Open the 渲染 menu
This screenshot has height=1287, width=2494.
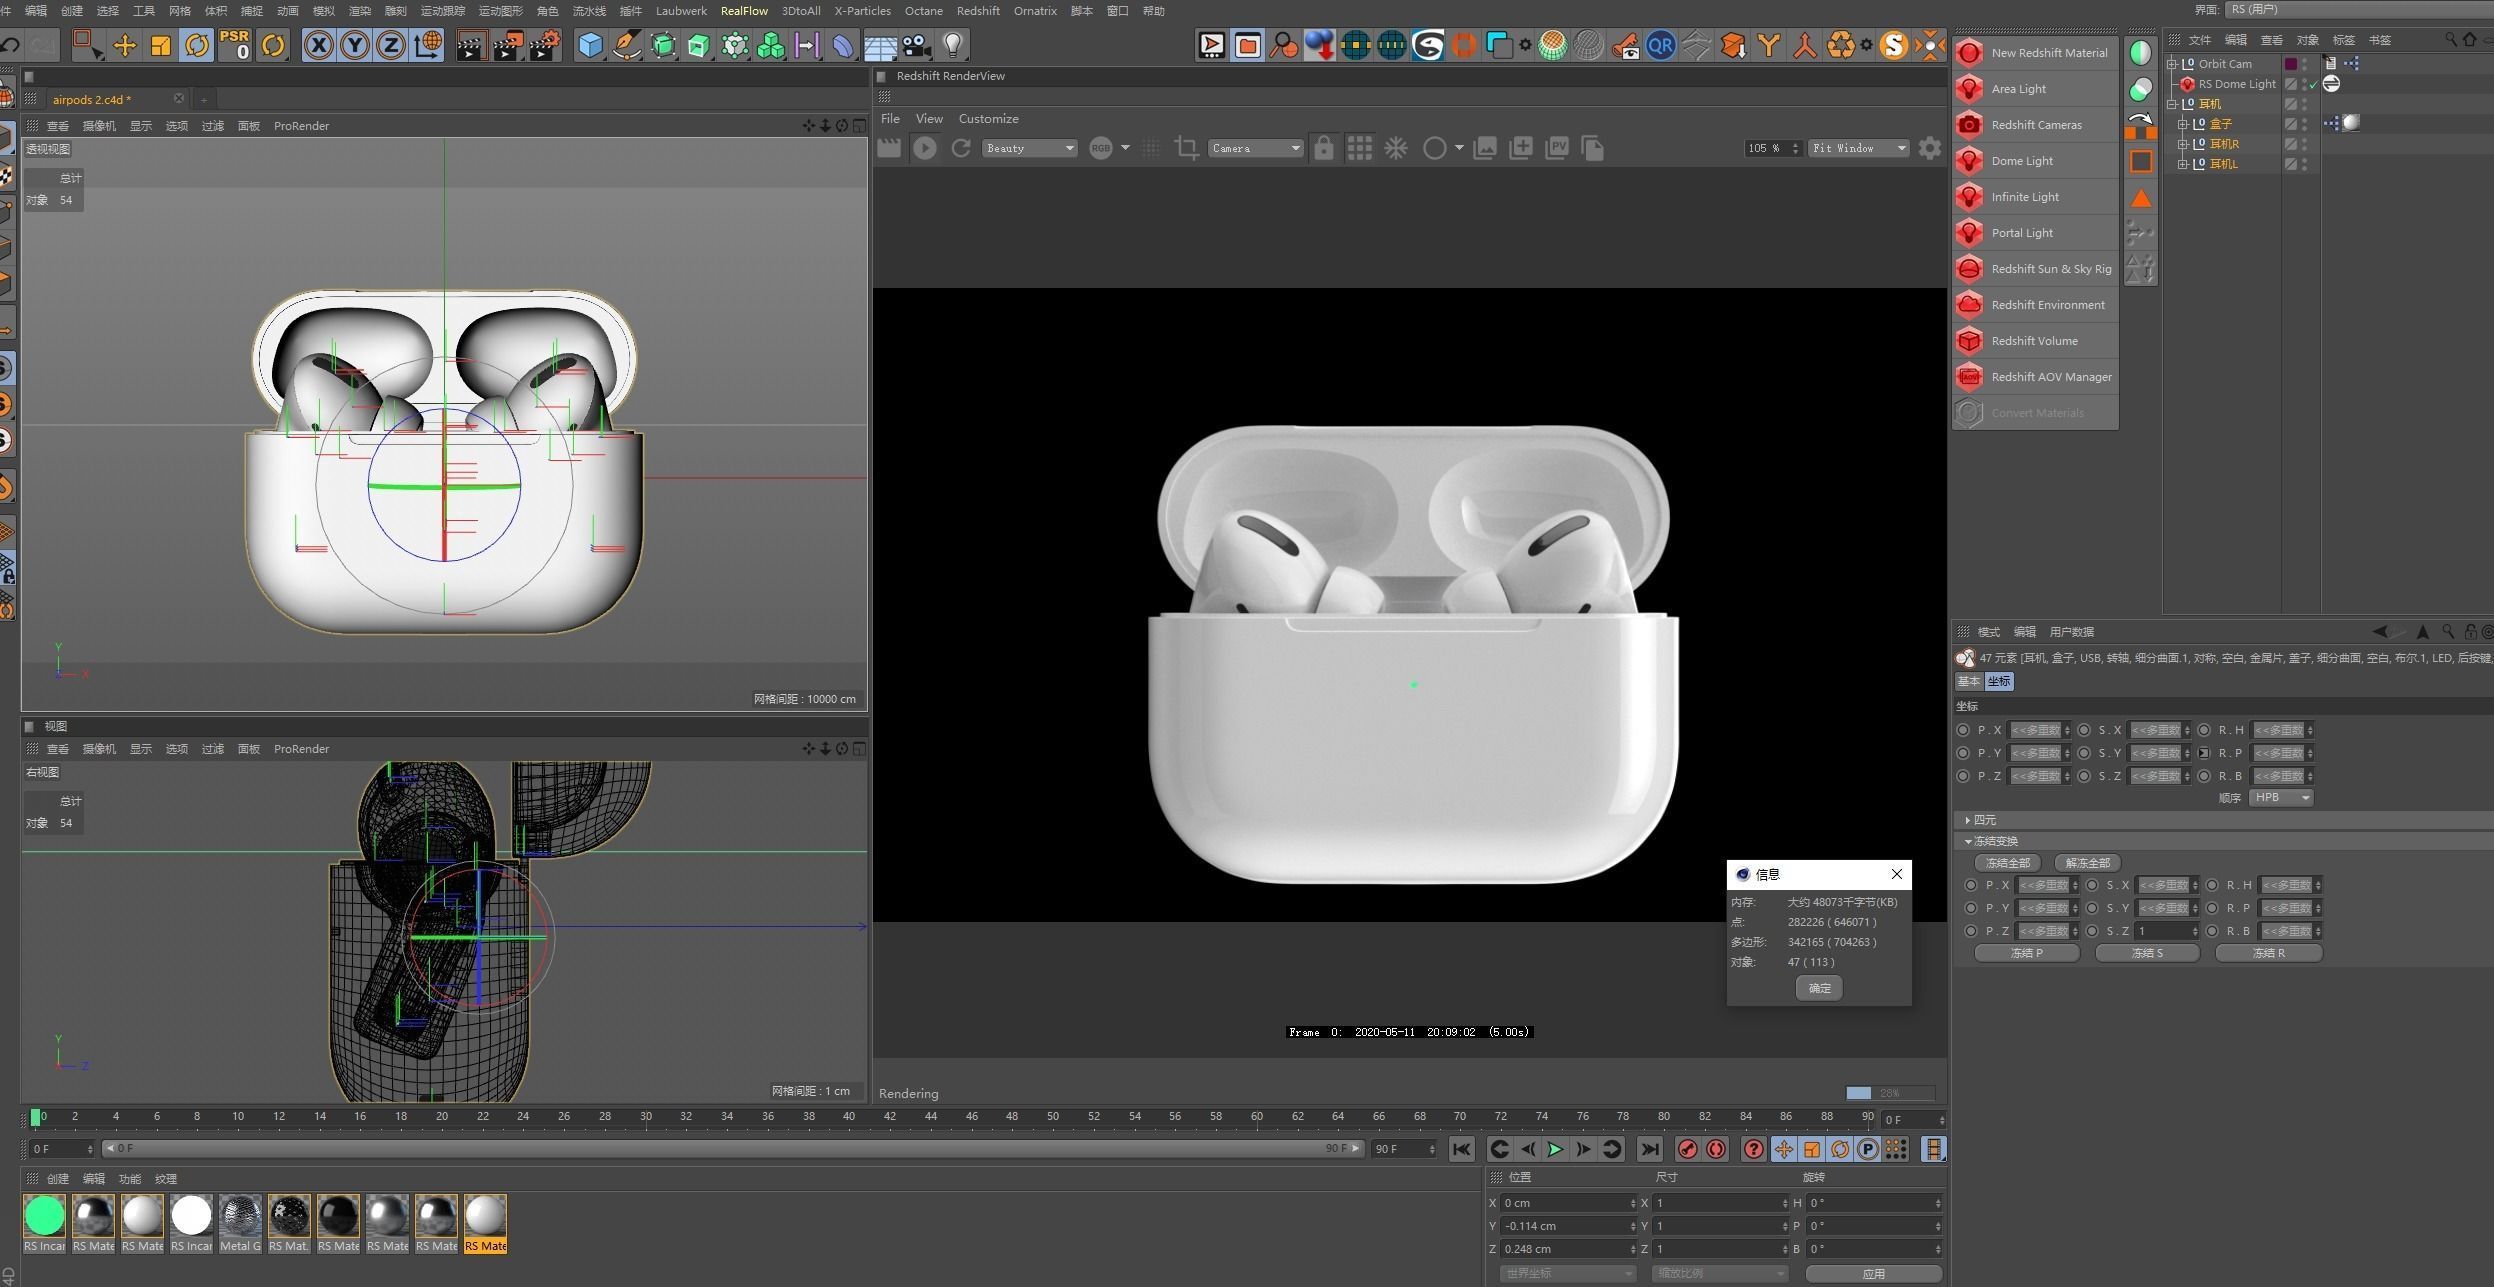(x=359, y=10)
